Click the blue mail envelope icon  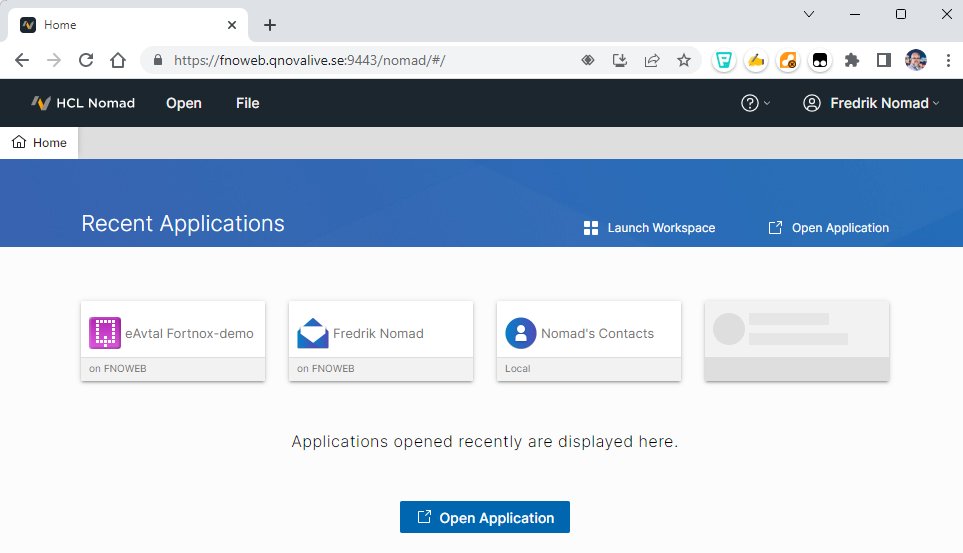coord(313,333)
